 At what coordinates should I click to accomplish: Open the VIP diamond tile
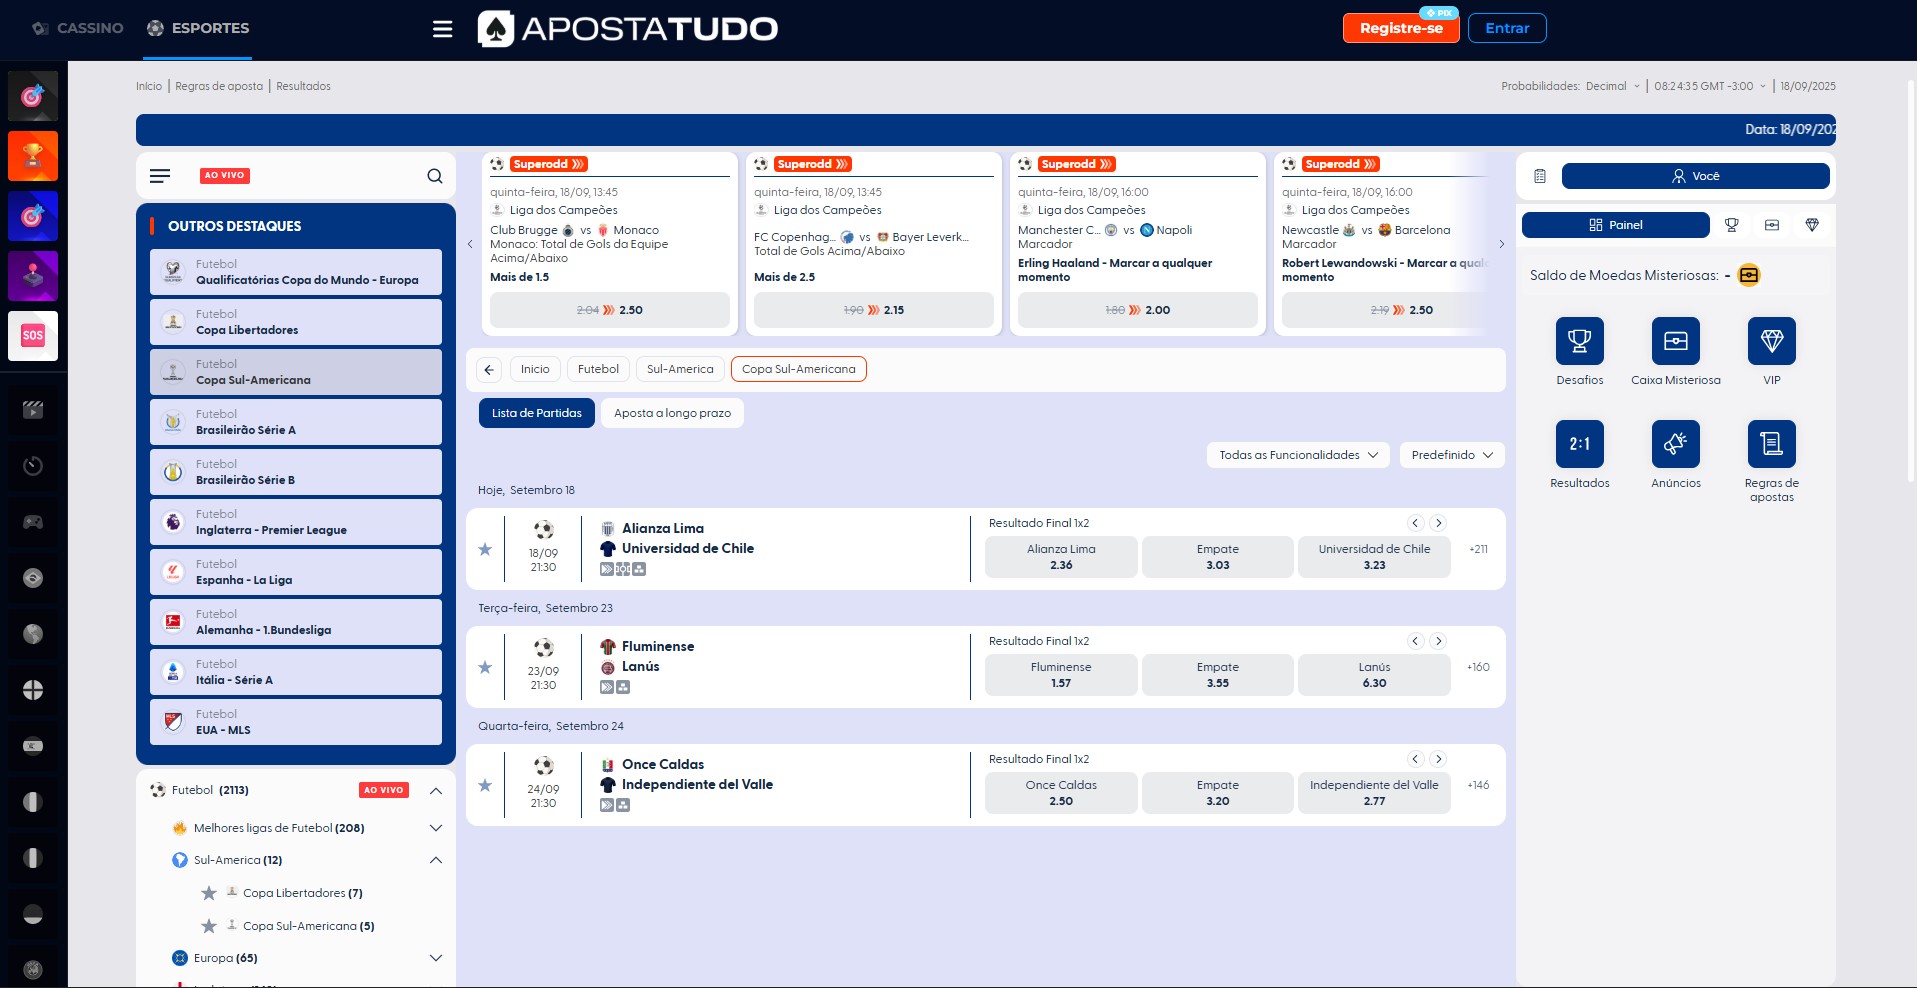(1772, 341)
